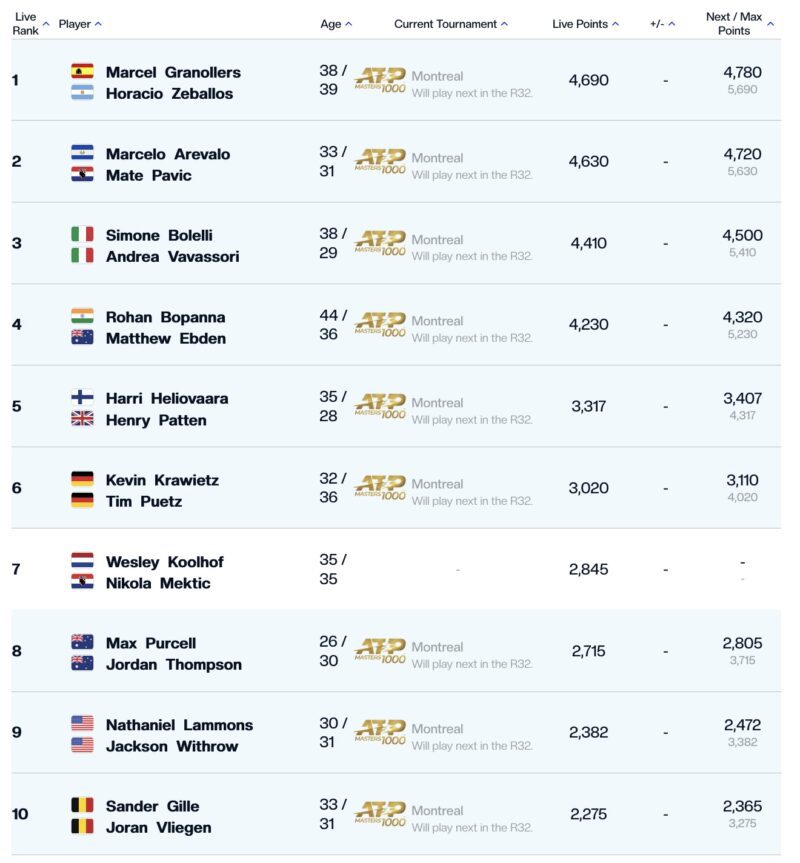Sort table by Player column
This screenshot has width=800, height=863.
click(x=80, y=24)
